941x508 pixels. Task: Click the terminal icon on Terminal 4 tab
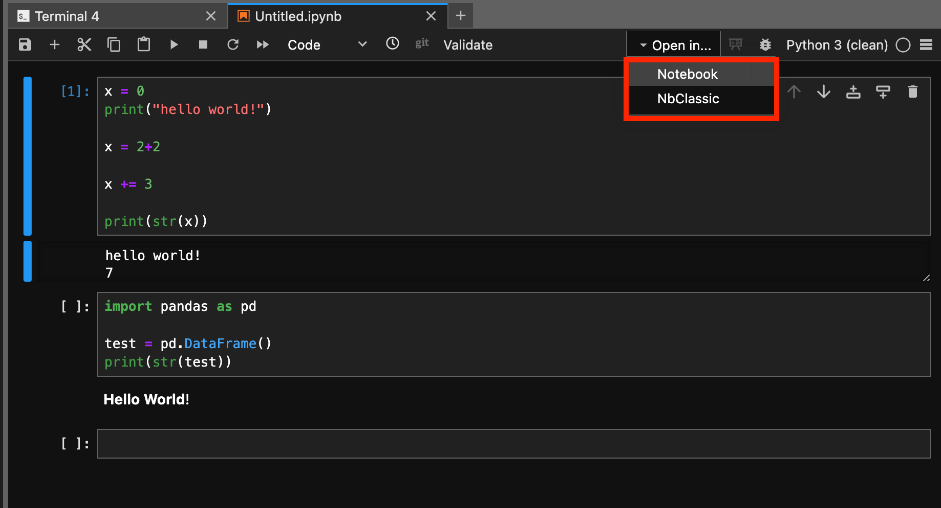pos(23,16)
